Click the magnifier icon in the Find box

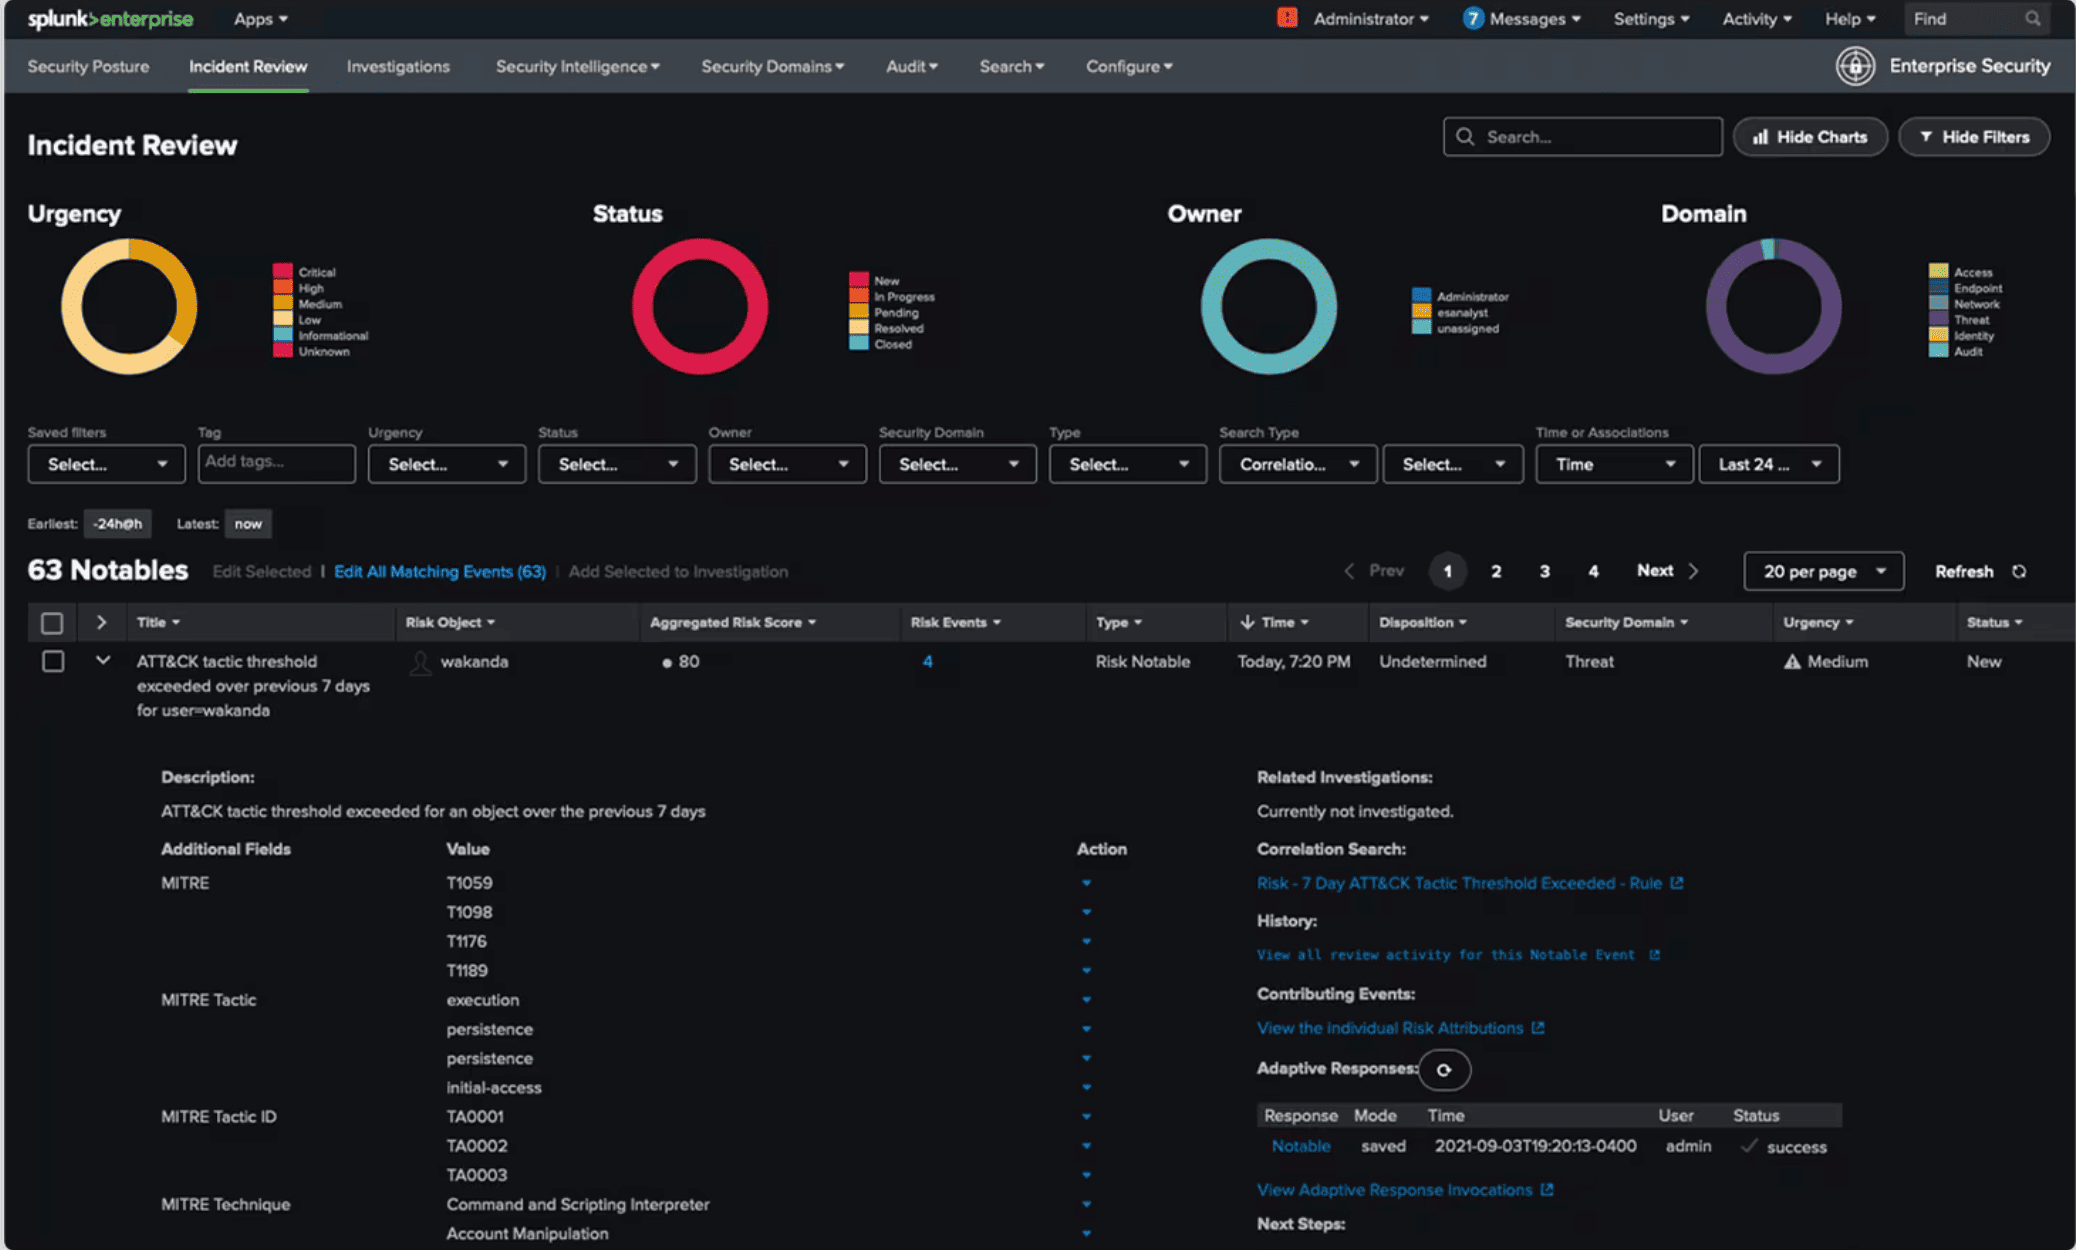(2033, 18)
